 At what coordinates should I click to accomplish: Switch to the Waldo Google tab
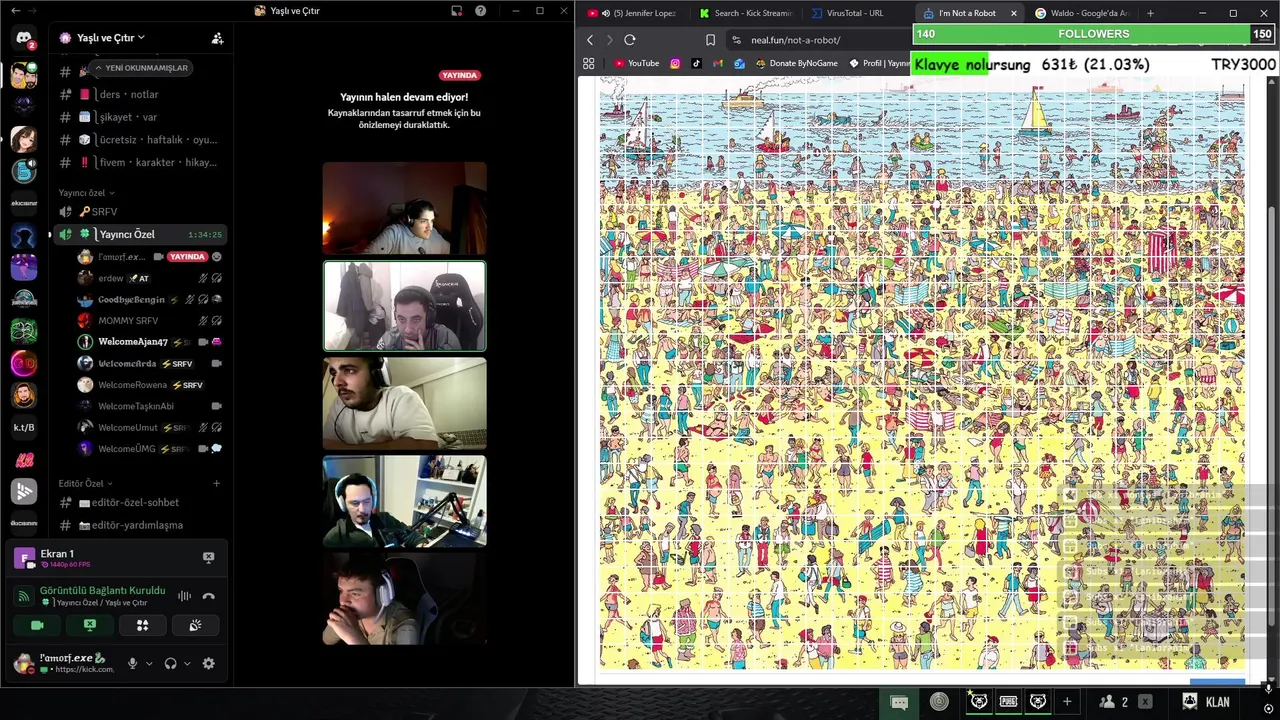click(x=1083, y=13)
